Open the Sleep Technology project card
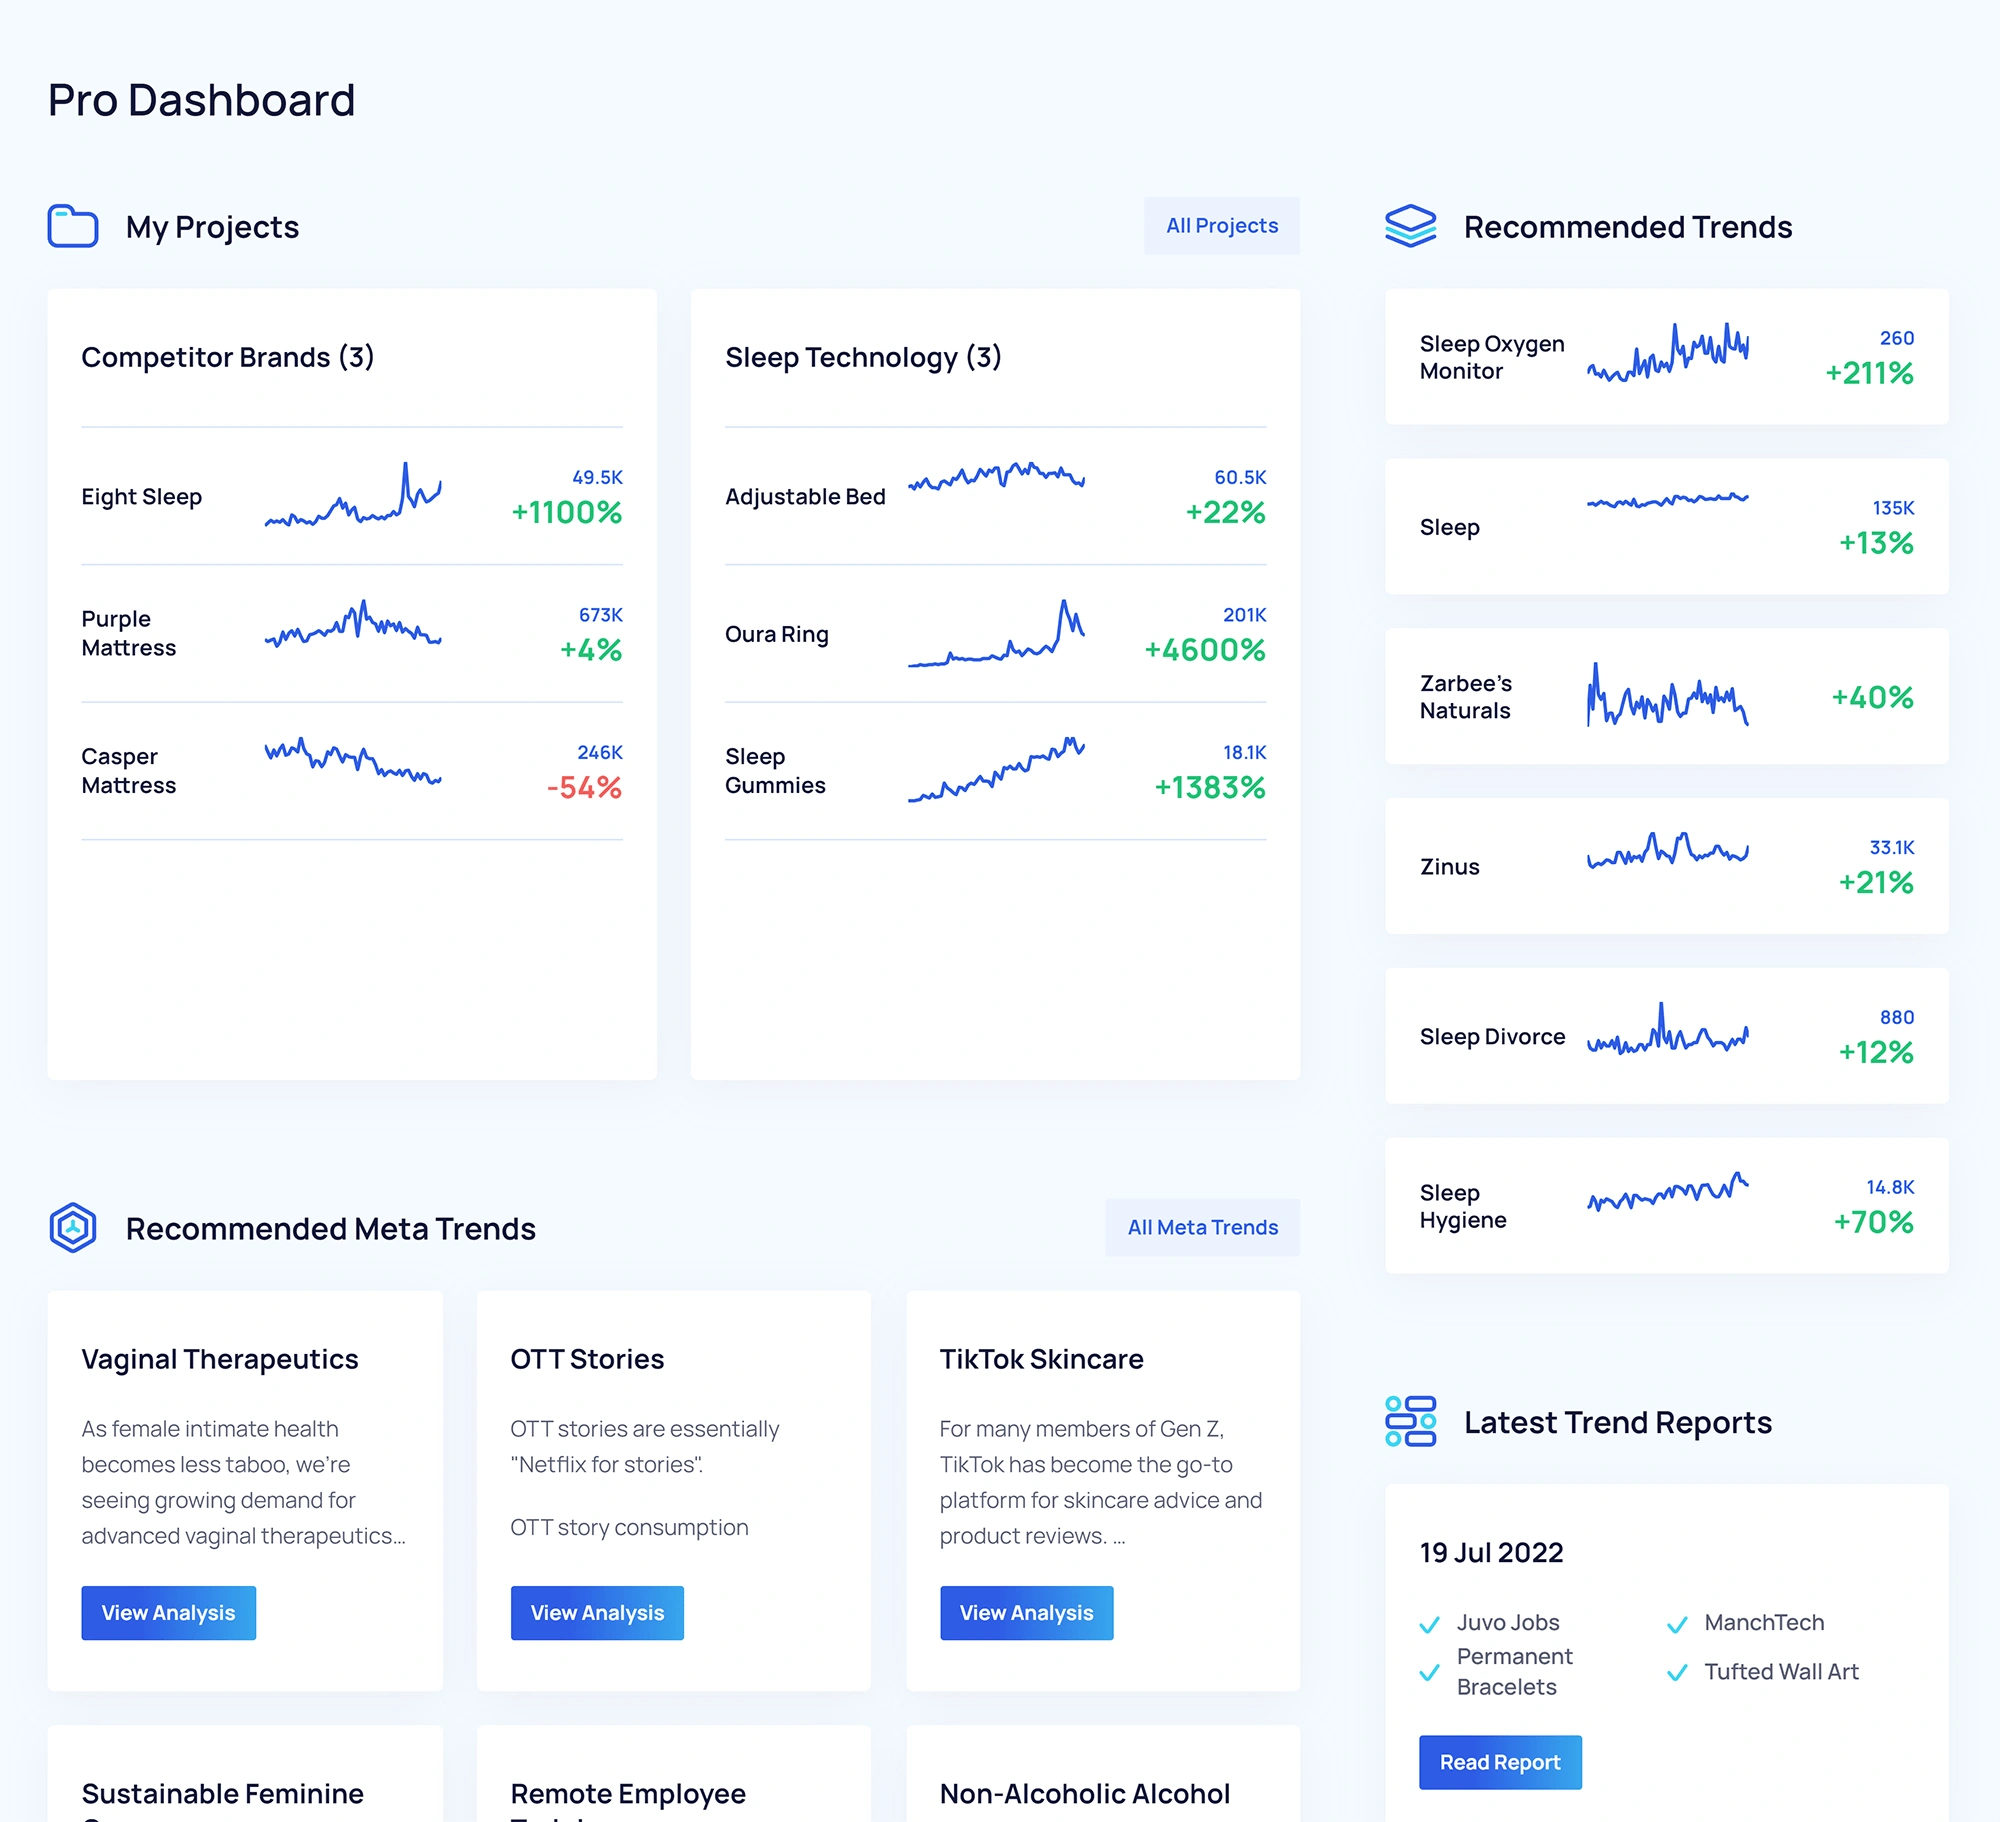The width and height of the screenshot is (2000, 1822). [x=863, y=357]
